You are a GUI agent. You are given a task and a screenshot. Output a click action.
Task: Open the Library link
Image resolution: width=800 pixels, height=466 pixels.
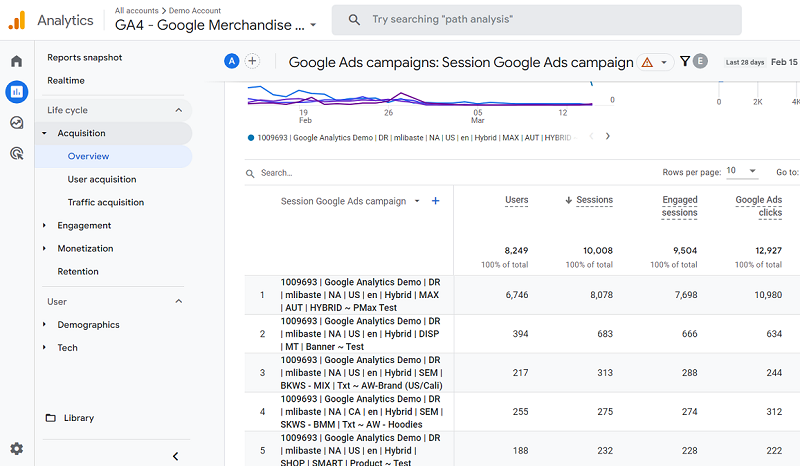tap(79, 418)
